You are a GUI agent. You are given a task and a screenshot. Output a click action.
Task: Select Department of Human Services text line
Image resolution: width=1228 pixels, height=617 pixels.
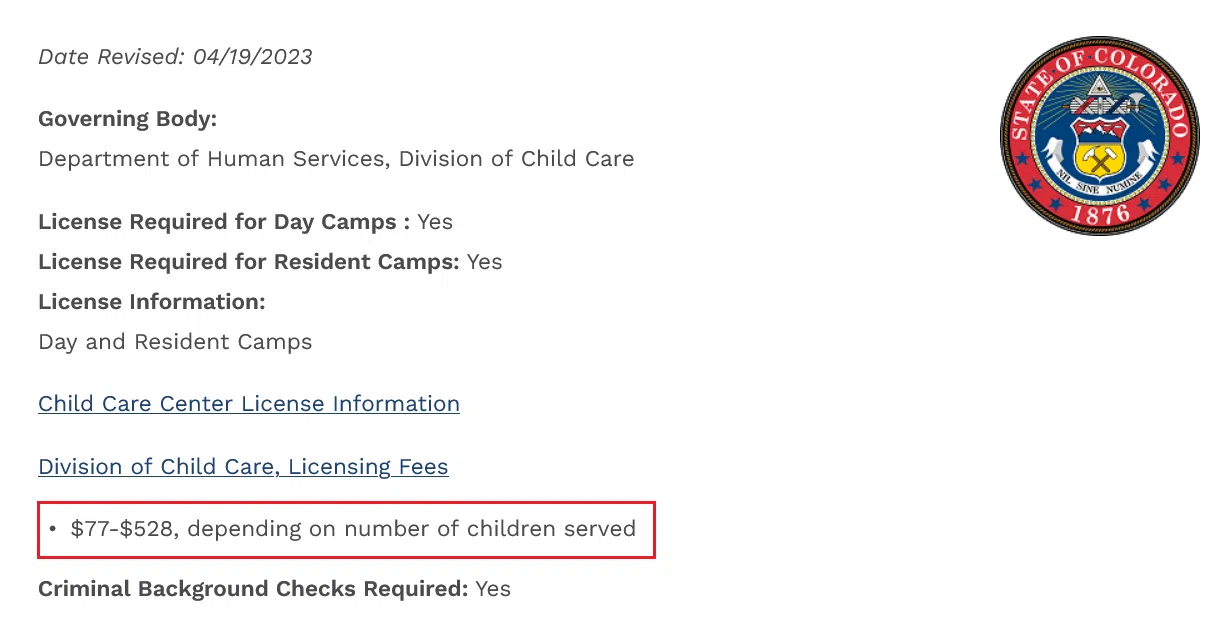pos(336,159)
